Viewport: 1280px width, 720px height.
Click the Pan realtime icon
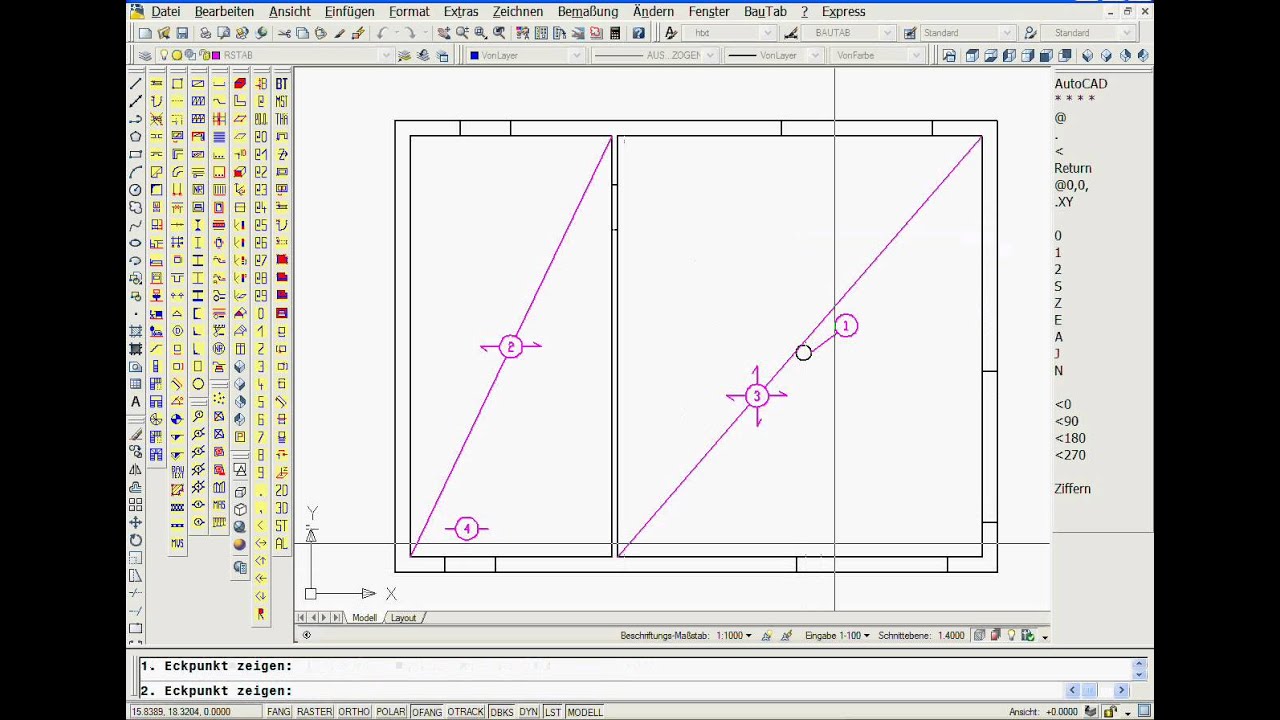444,33
